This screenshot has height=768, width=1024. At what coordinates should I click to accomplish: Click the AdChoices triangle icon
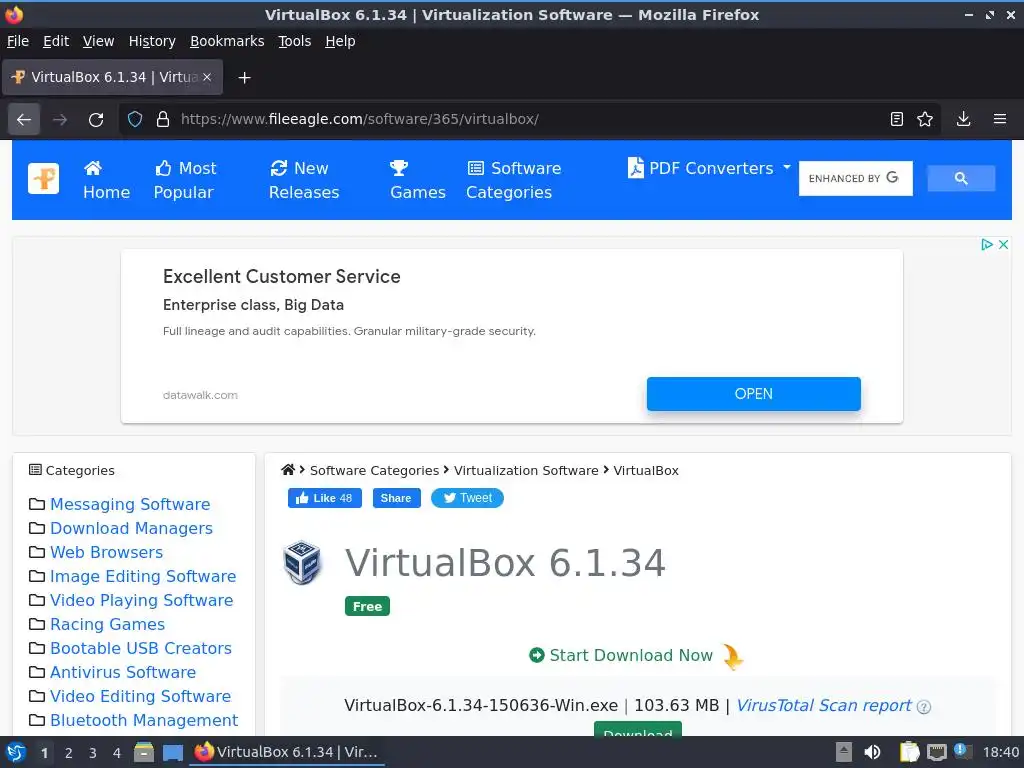986,244
